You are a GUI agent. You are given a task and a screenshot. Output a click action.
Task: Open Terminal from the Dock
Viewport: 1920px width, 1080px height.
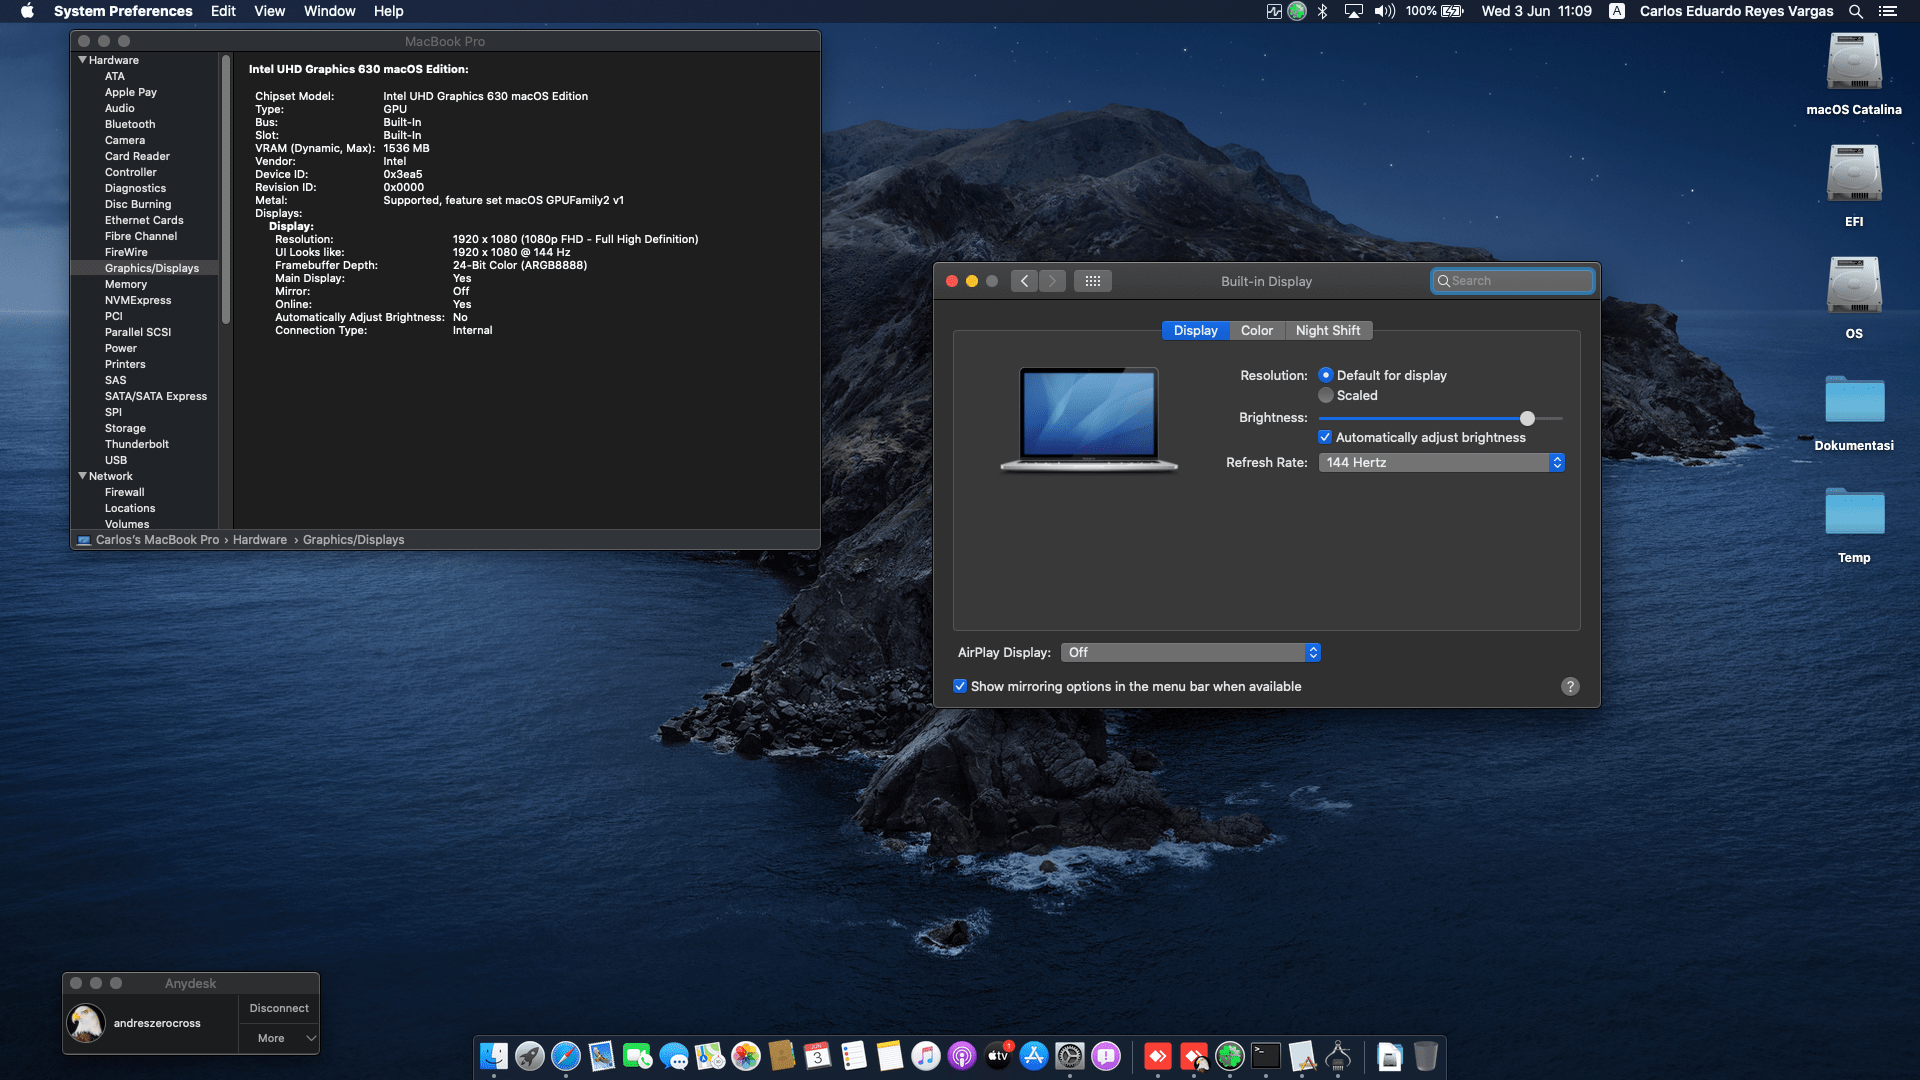[1265, 1056]
